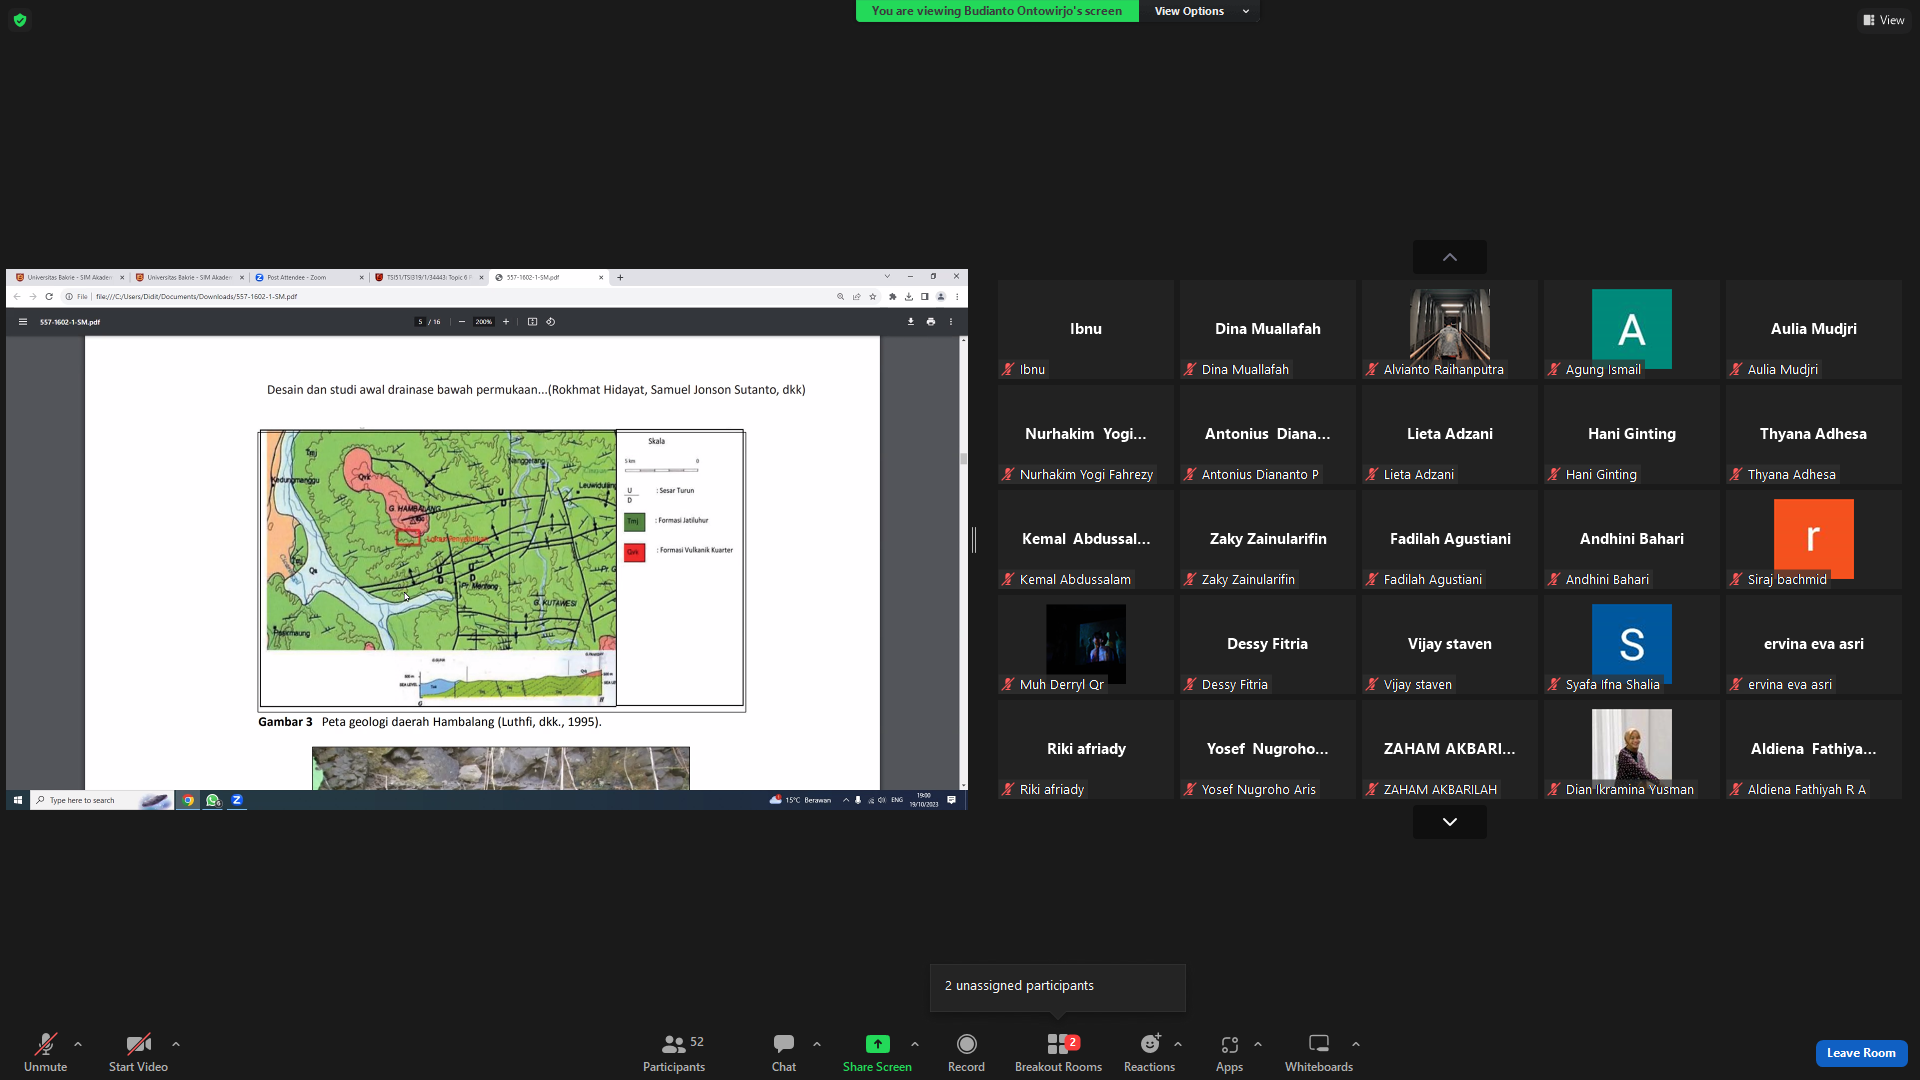Switch to first Universitas Bakrie browser tab
1920x1080 pixels.
[x=70, y=277]
